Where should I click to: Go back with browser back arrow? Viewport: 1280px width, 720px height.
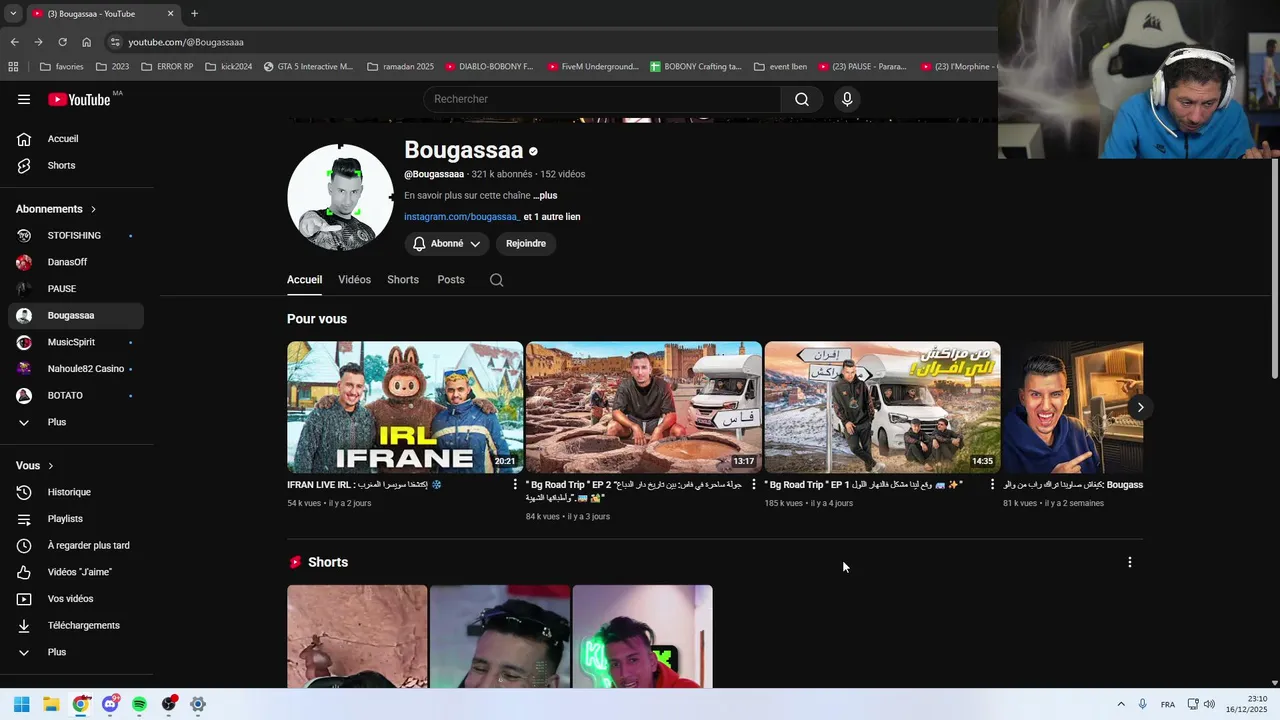14,42
